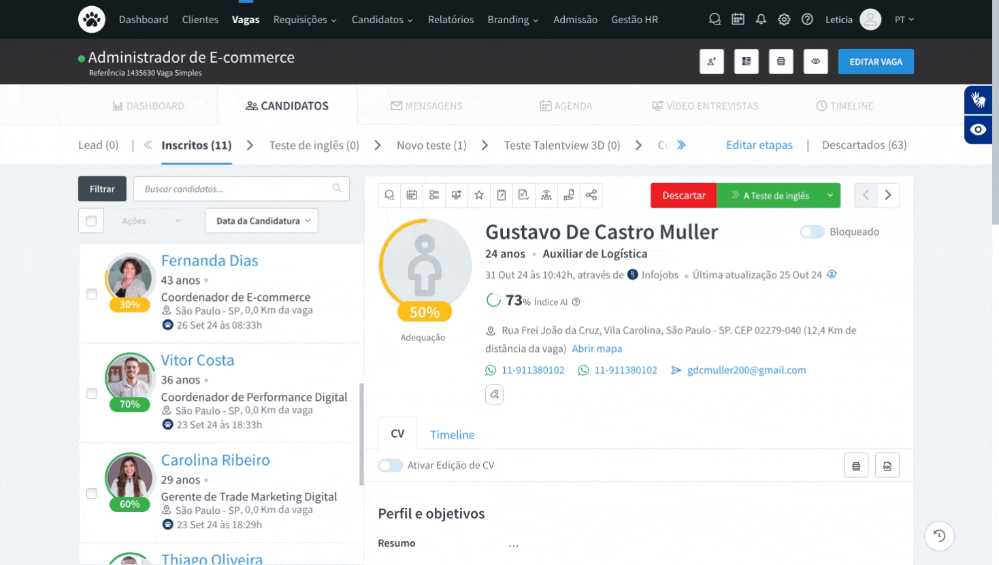Open the PT language dropdown
The image size is (999, 565).
(x=904, y=20)
